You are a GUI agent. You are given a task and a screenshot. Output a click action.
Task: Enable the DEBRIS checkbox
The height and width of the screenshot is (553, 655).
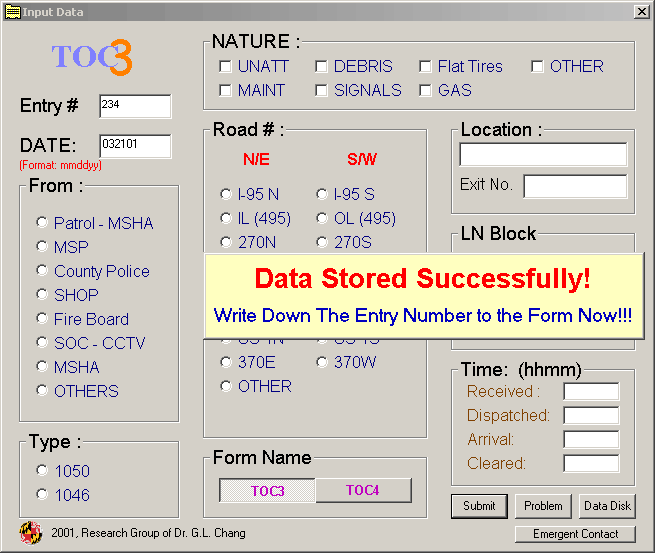click(322, 67)
